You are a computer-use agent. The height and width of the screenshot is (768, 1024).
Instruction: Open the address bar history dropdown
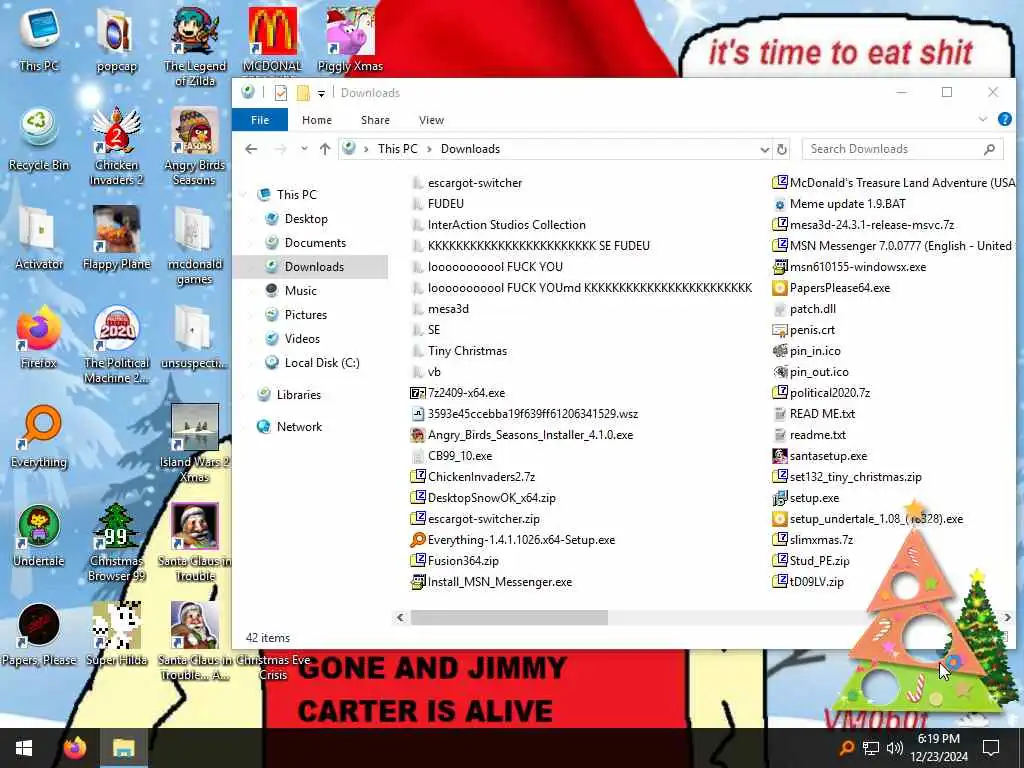tap(764, 150)
